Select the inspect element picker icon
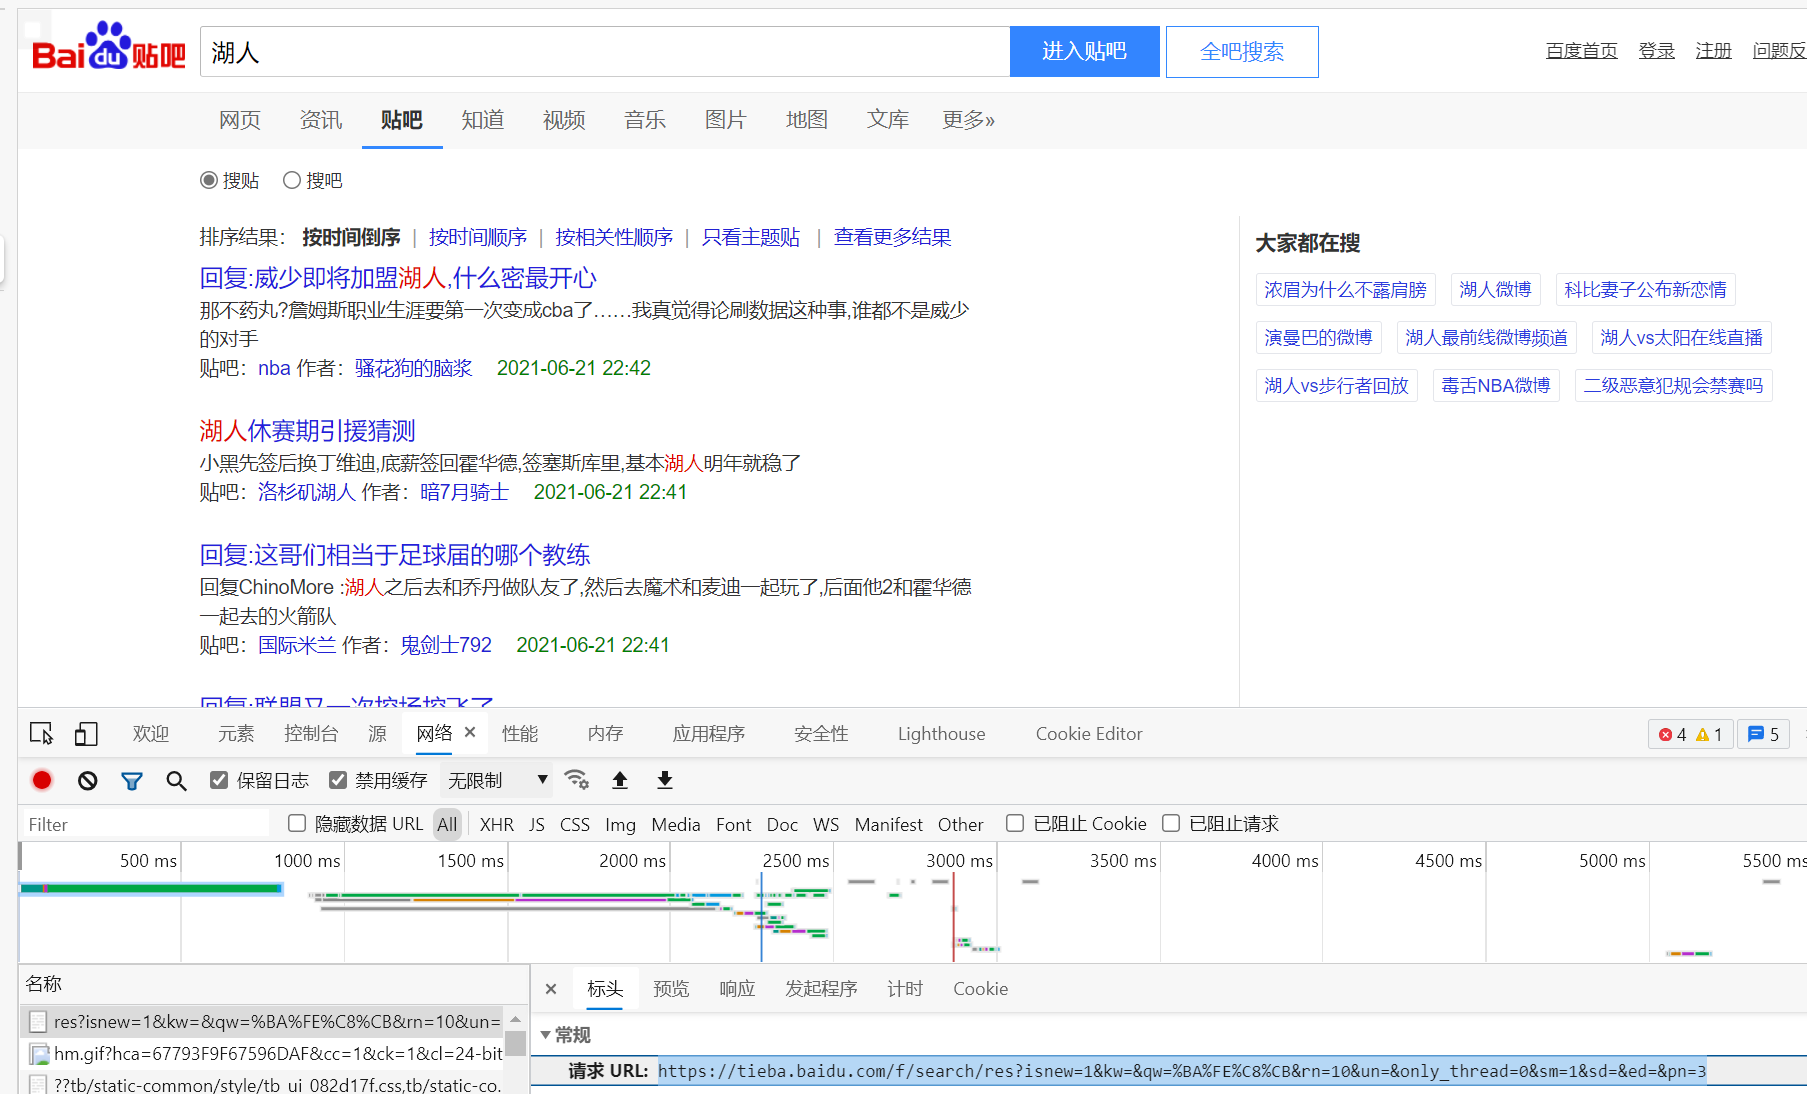Screen dimensions: 1807x1094 (41, 734)
